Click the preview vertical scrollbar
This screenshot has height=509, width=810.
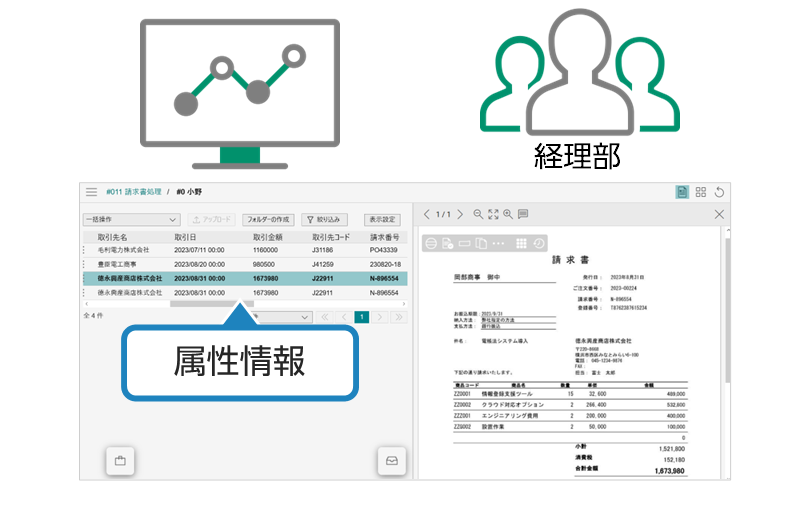(x=728, y=310)
